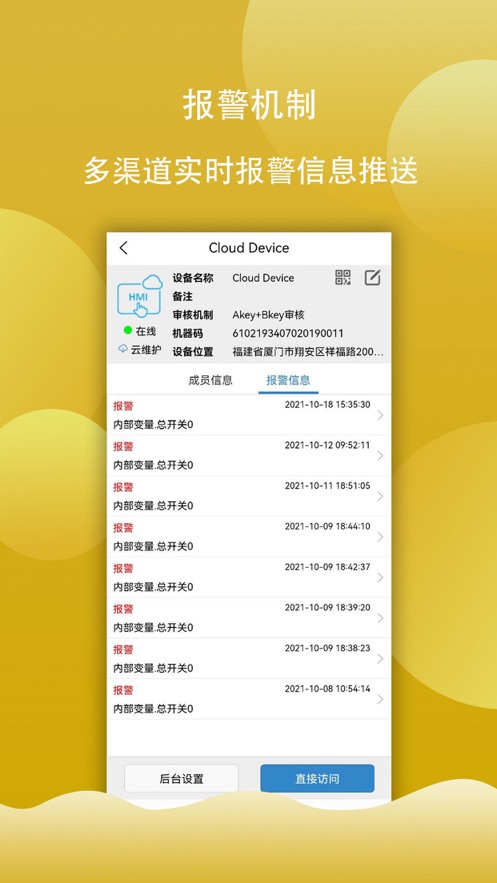Image resolution: width=497 pixels, height=883 pixels.
Task: Click the 2021-10-09 18:44:10 timestamp
Action: tap(328, 526)
